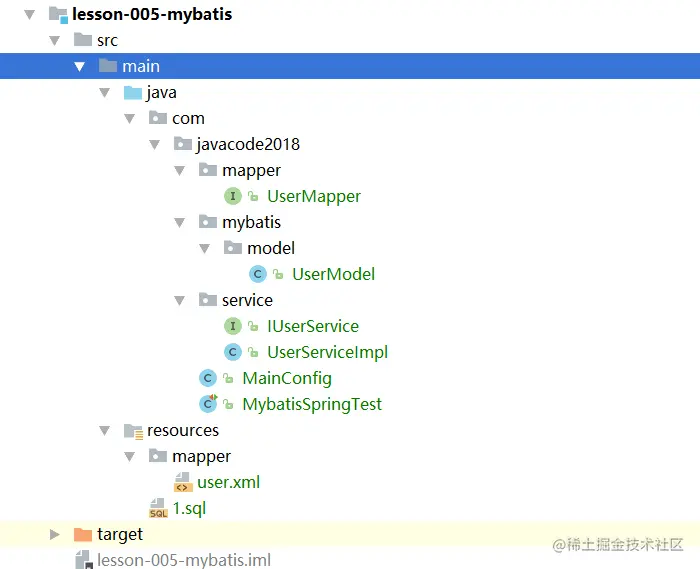Collapse the java folder arrow

104,93
